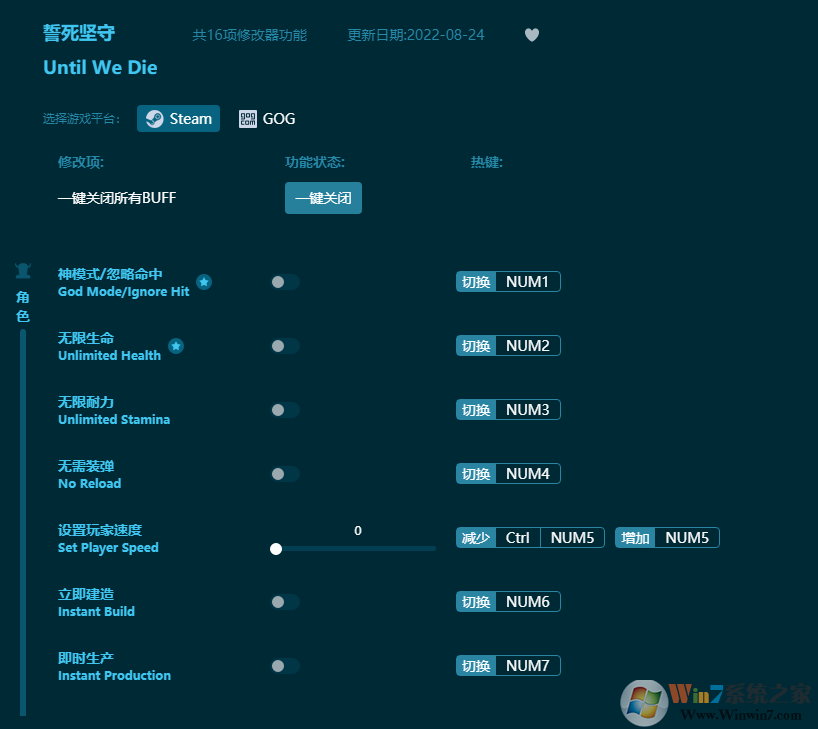Click NUM5 box next to 增加

tap(687, 537)
